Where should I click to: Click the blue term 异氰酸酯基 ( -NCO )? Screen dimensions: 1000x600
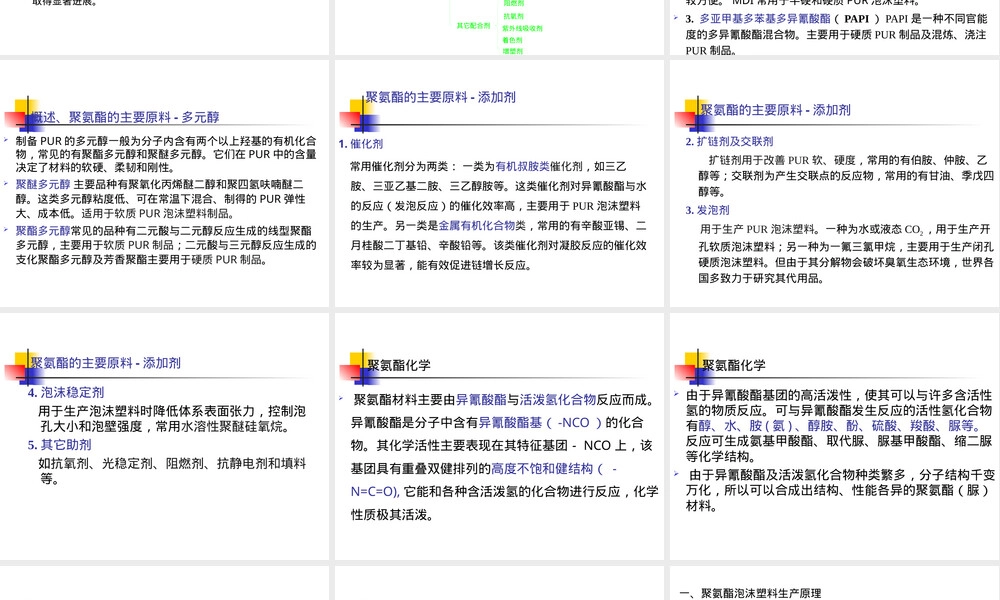[540, 423]
